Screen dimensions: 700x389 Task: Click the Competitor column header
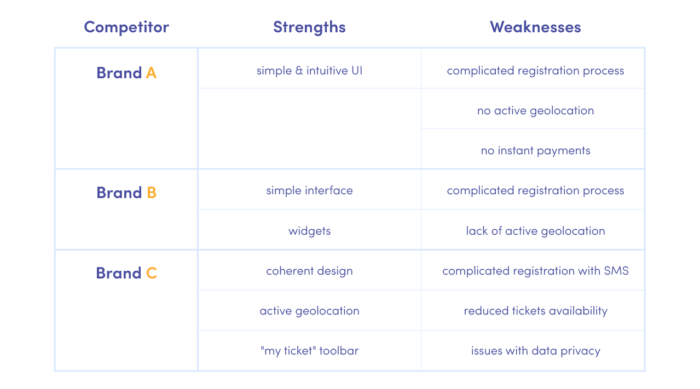click(126, 27)
